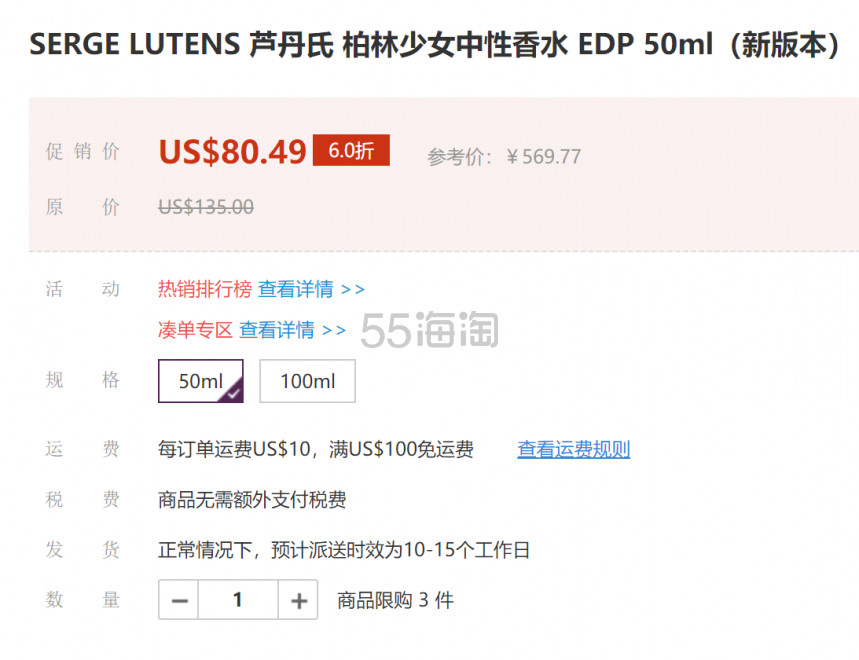Click the 商品限购 3 件 purchase limit note

coord(395,600)
